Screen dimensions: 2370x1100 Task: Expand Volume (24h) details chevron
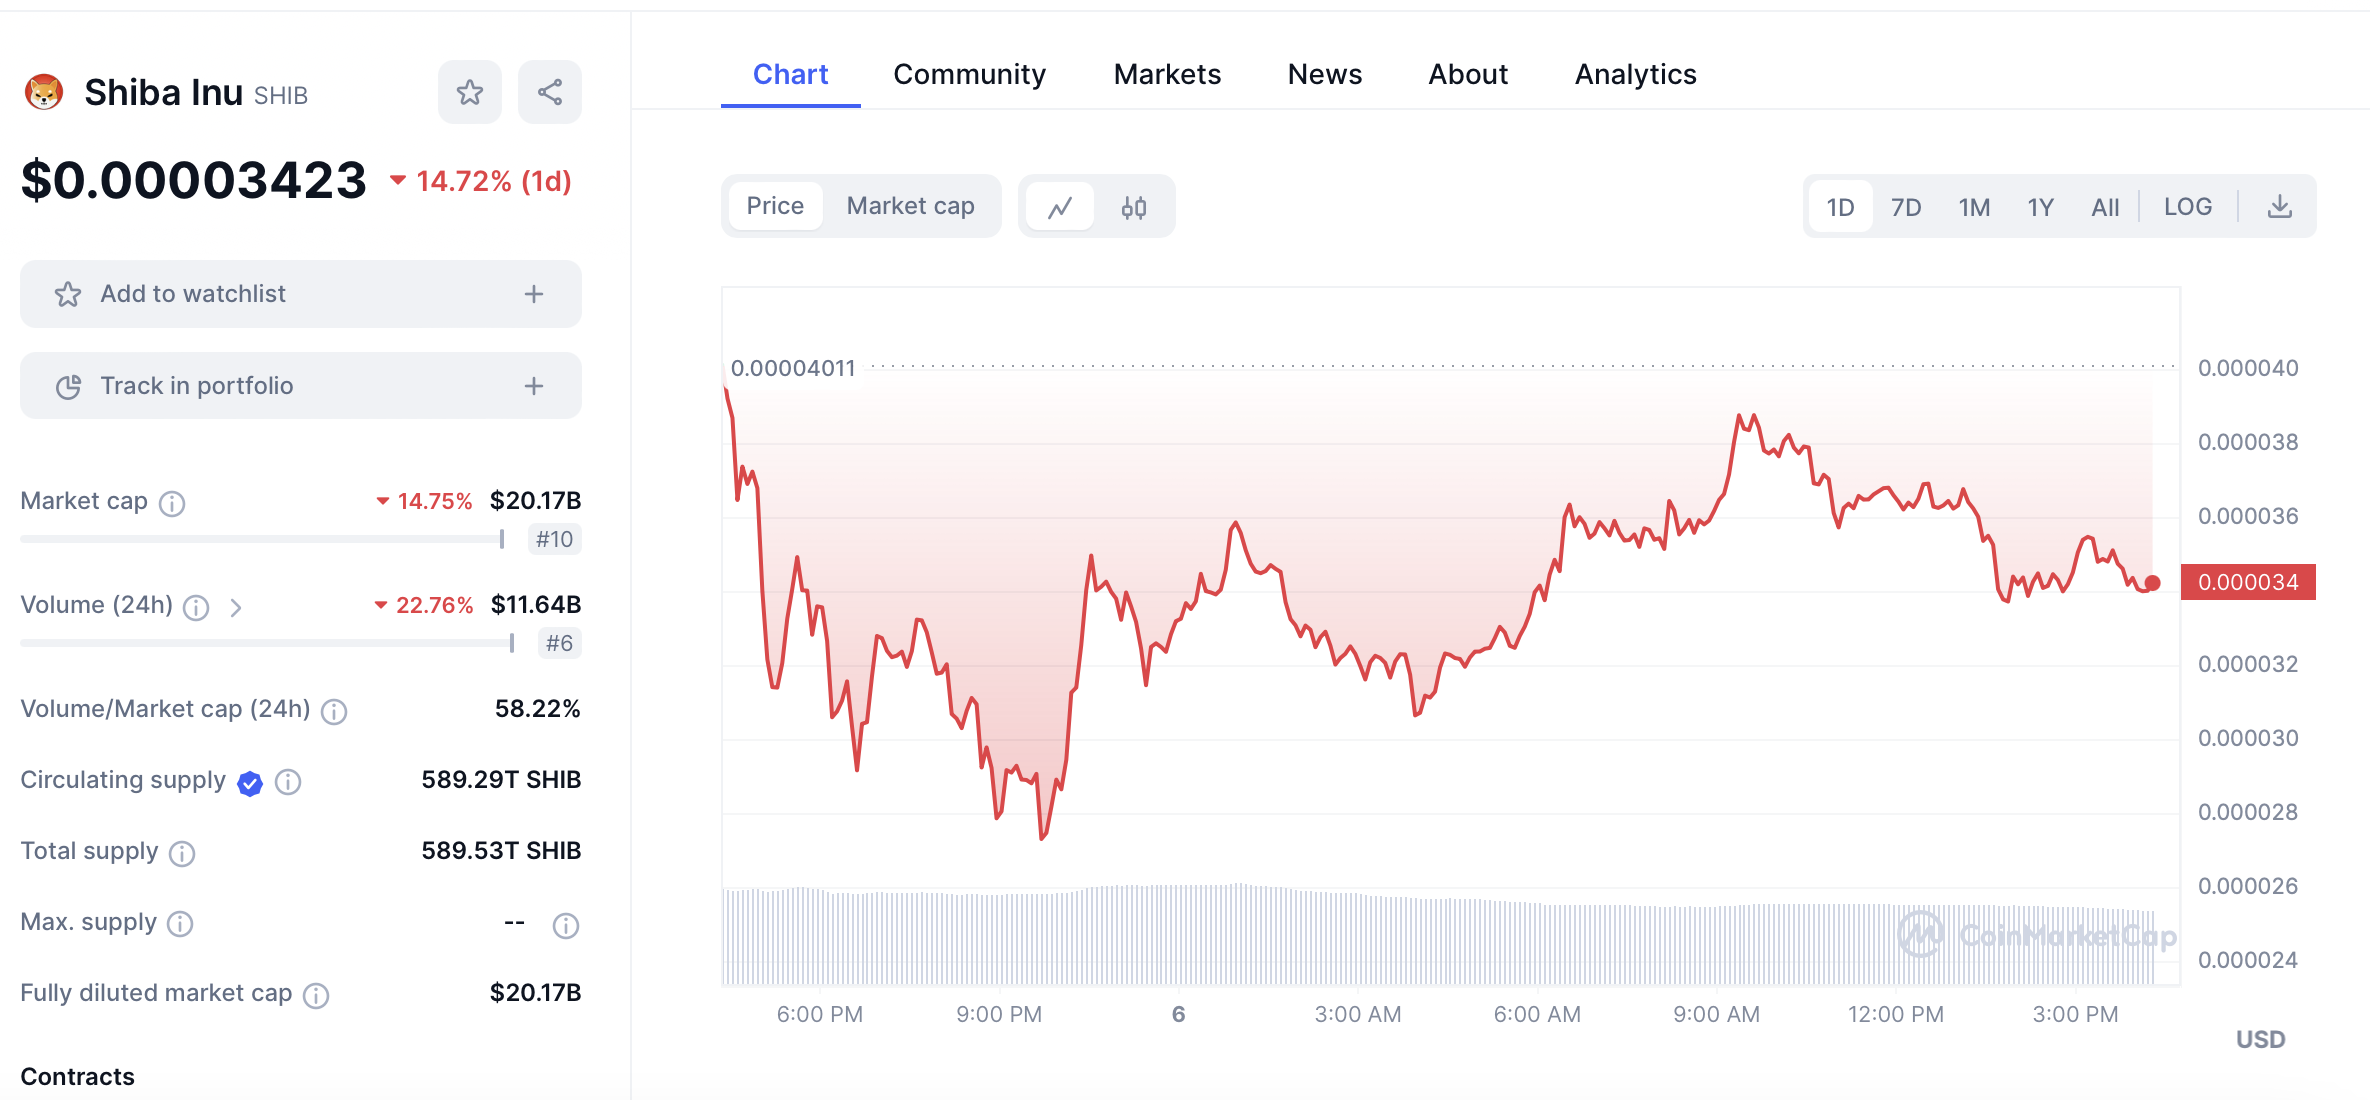(236, 607)
